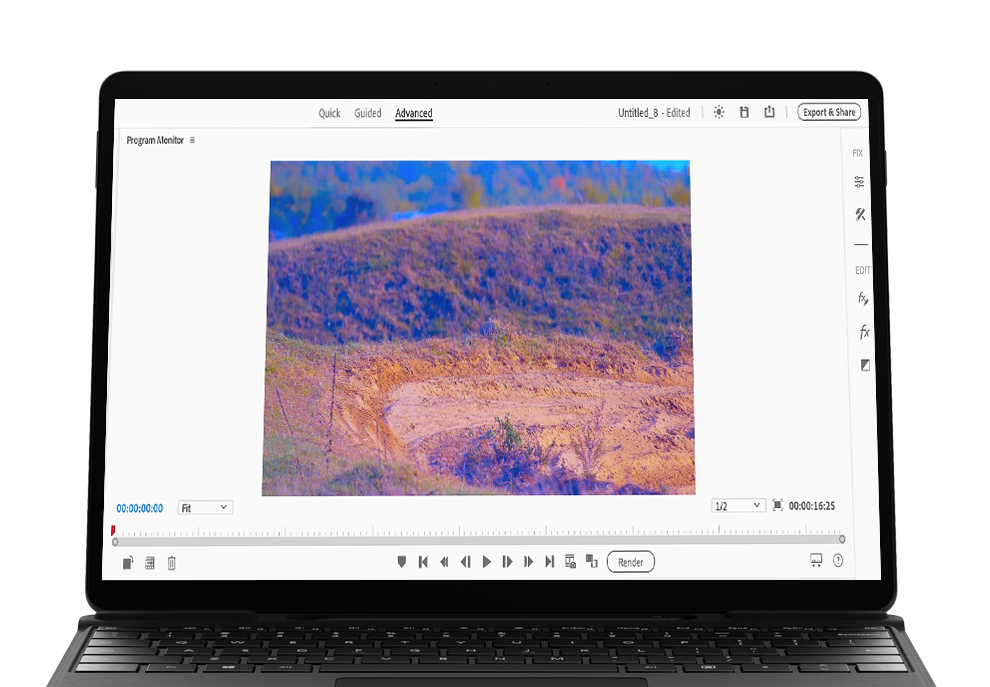Click the Export & Share button
Image resolution: width=990 pixels, height=687 pixels.
pos(829,112)
